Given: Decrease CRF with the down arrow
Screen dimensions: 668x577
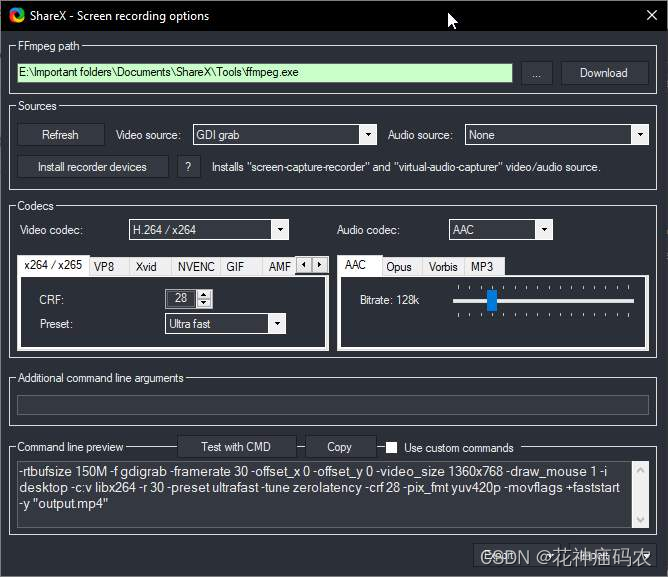Looking at the screenshot, I should pos(204,303).
